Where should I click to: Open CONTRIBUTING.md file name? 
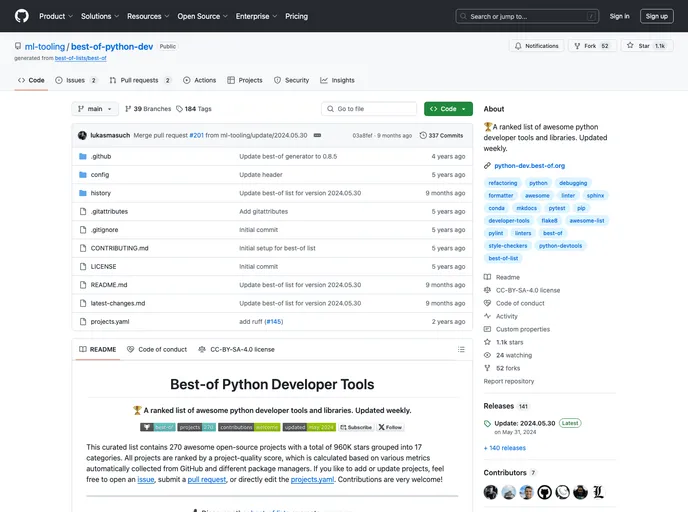119,248
